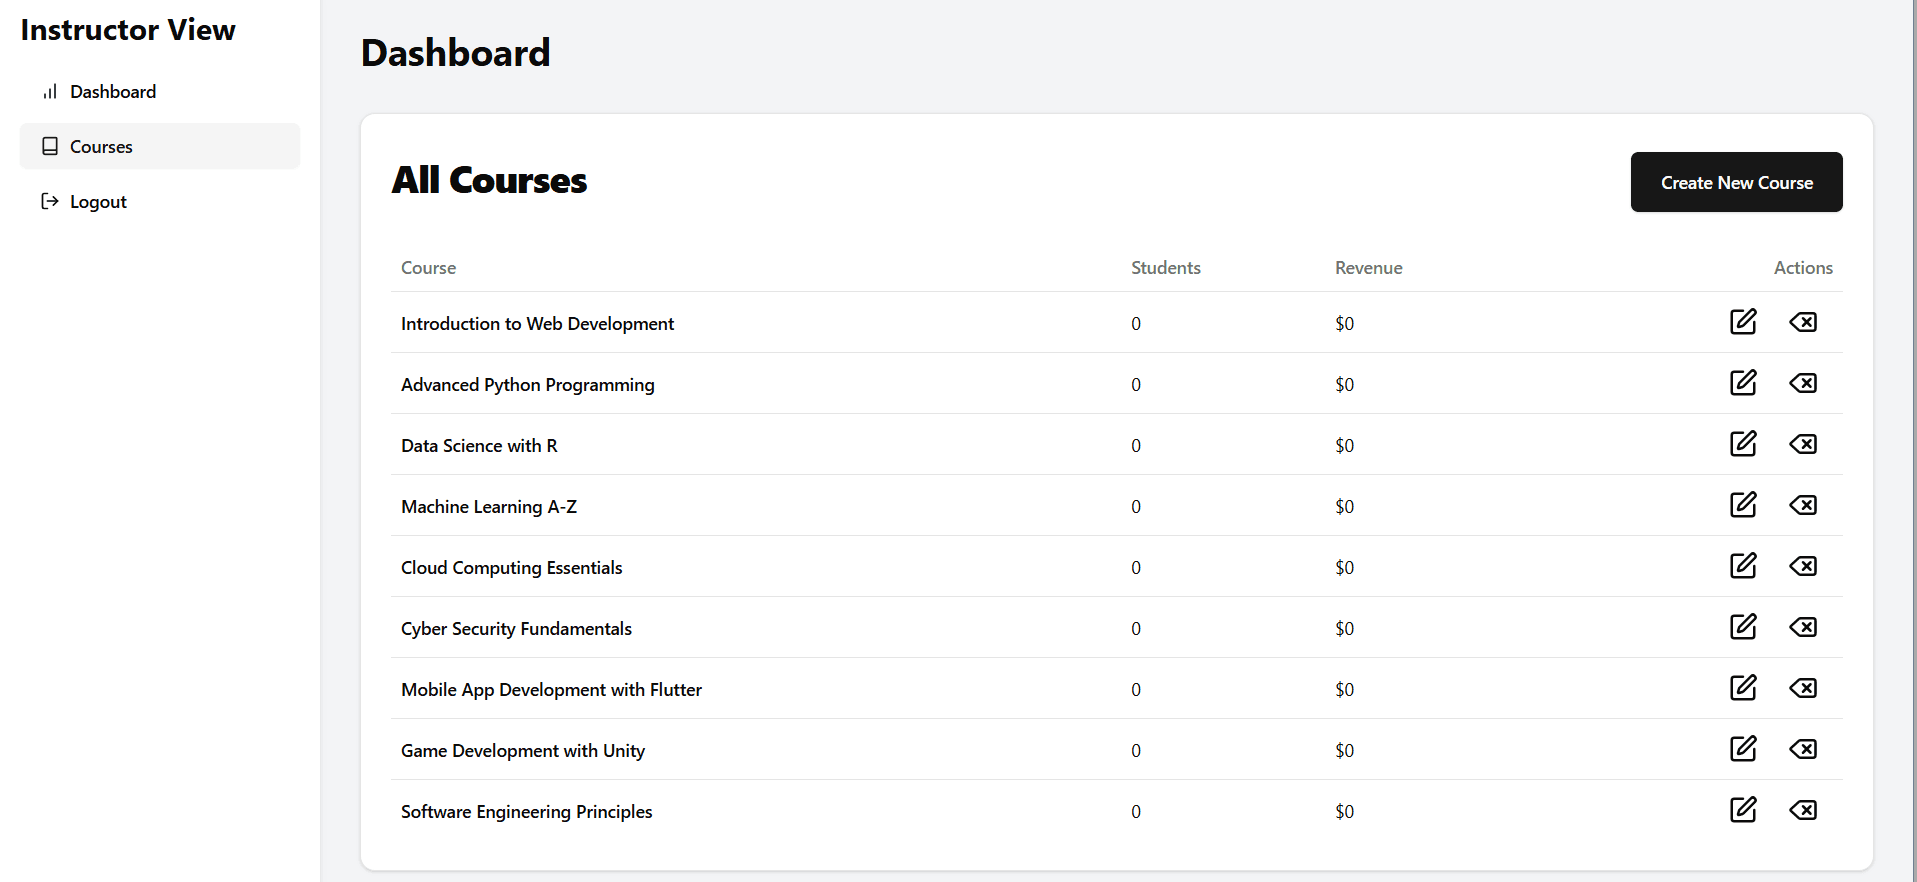
Task: Delete Cloud Computing Essentials course
Action: pos(1803,566)
